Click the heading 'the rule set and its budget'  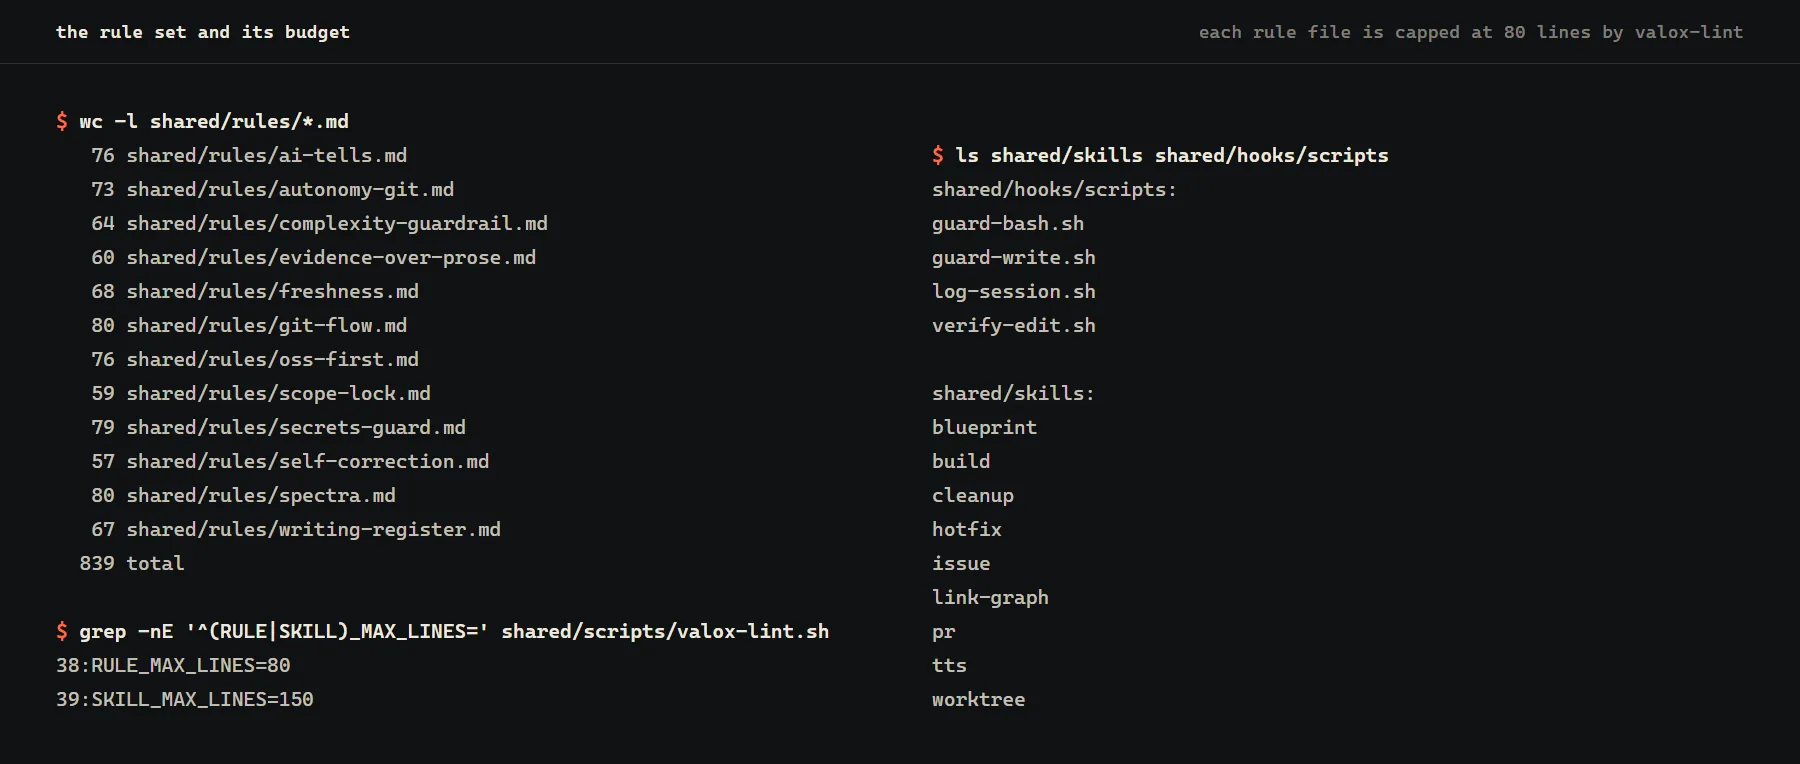(203, 32)
